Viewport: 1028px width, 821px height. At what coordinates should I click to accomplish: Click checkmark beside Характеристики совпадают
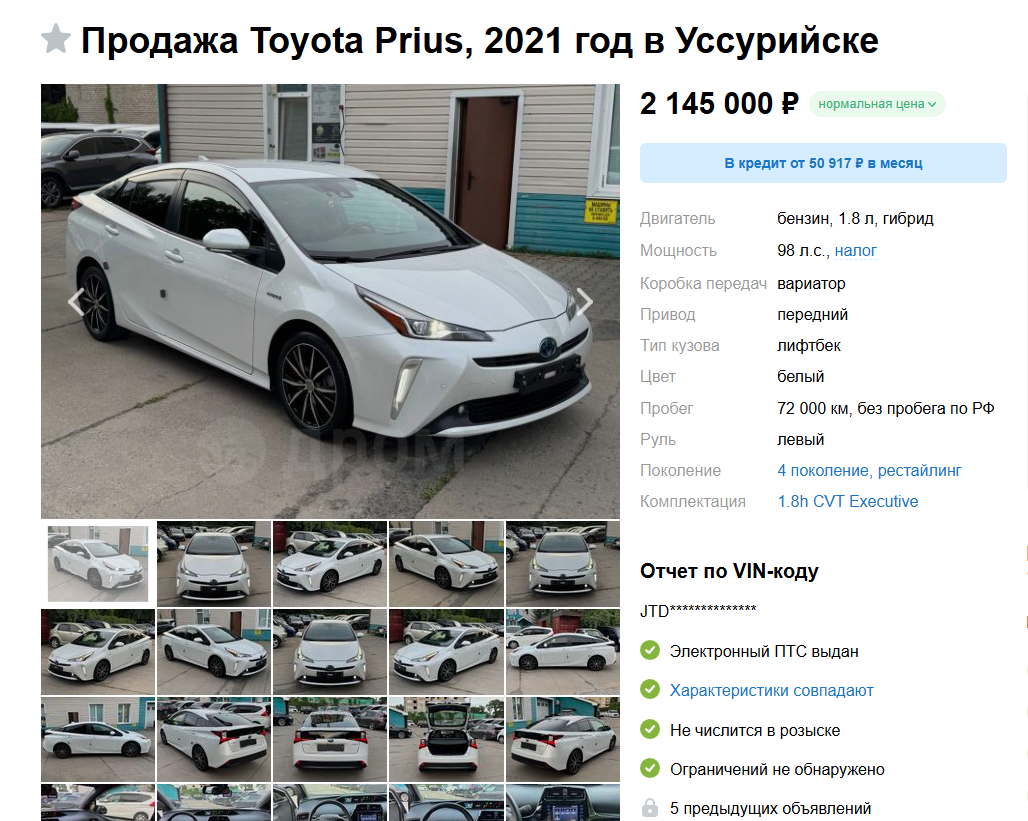650,690
